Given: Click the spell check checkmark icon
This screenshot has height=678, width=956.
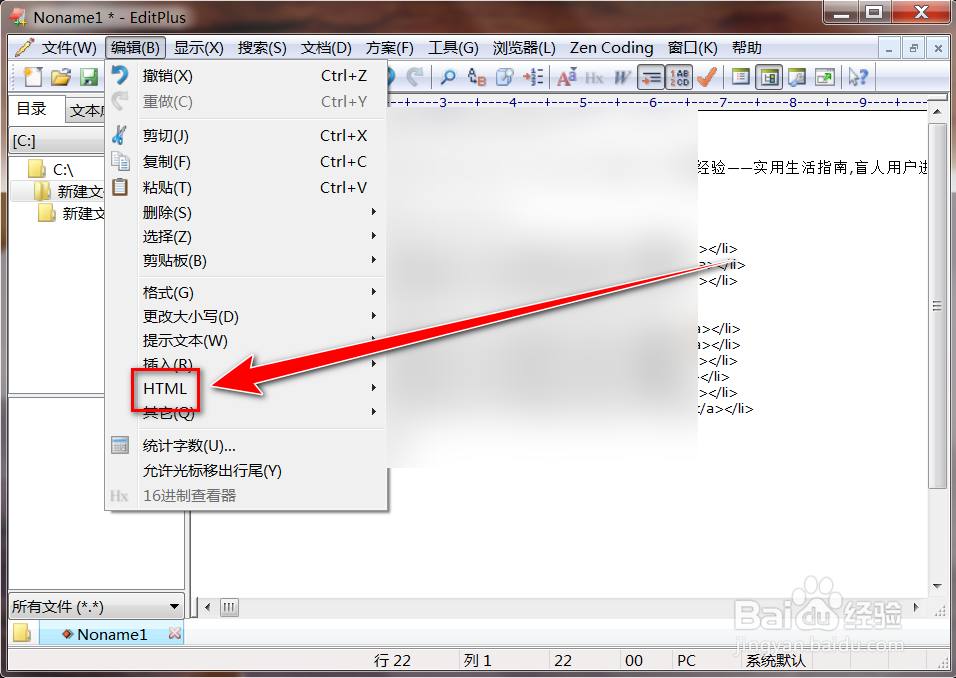Looking at the screenshot, I should [x=707, y=76].
